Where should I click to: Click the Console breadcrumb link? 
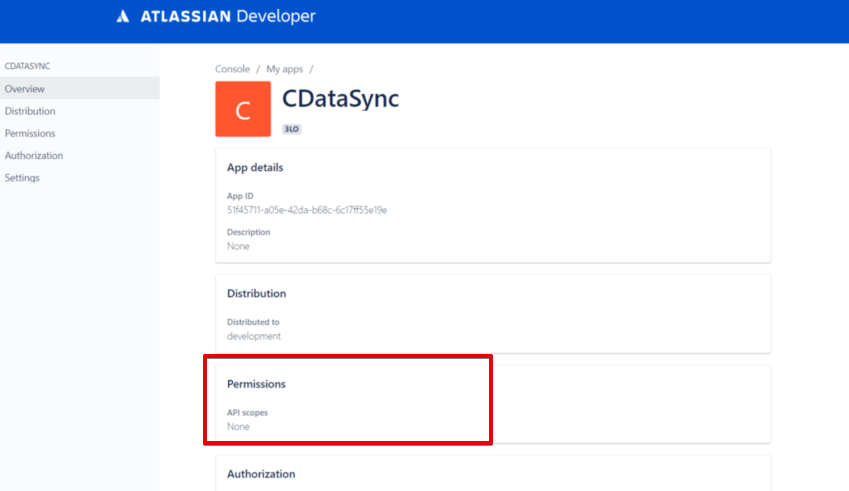pos(233,69)
